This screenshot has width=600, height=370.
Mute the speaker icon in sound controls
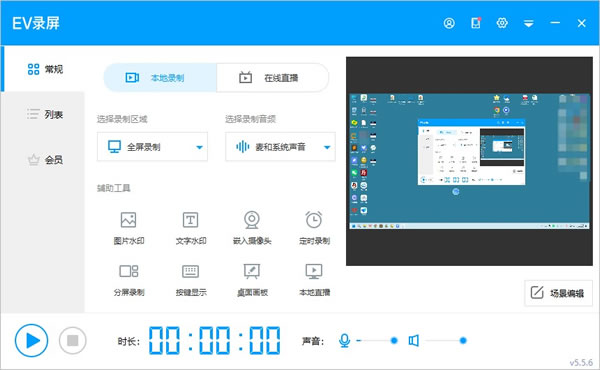click(x=413, y=340)
